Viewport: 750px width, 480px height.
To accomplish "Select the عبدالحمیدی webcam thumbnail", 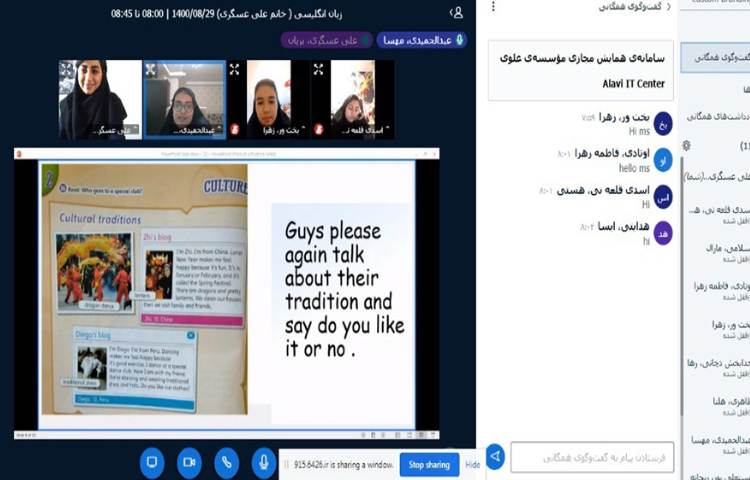I will click(x=185, y=99).
